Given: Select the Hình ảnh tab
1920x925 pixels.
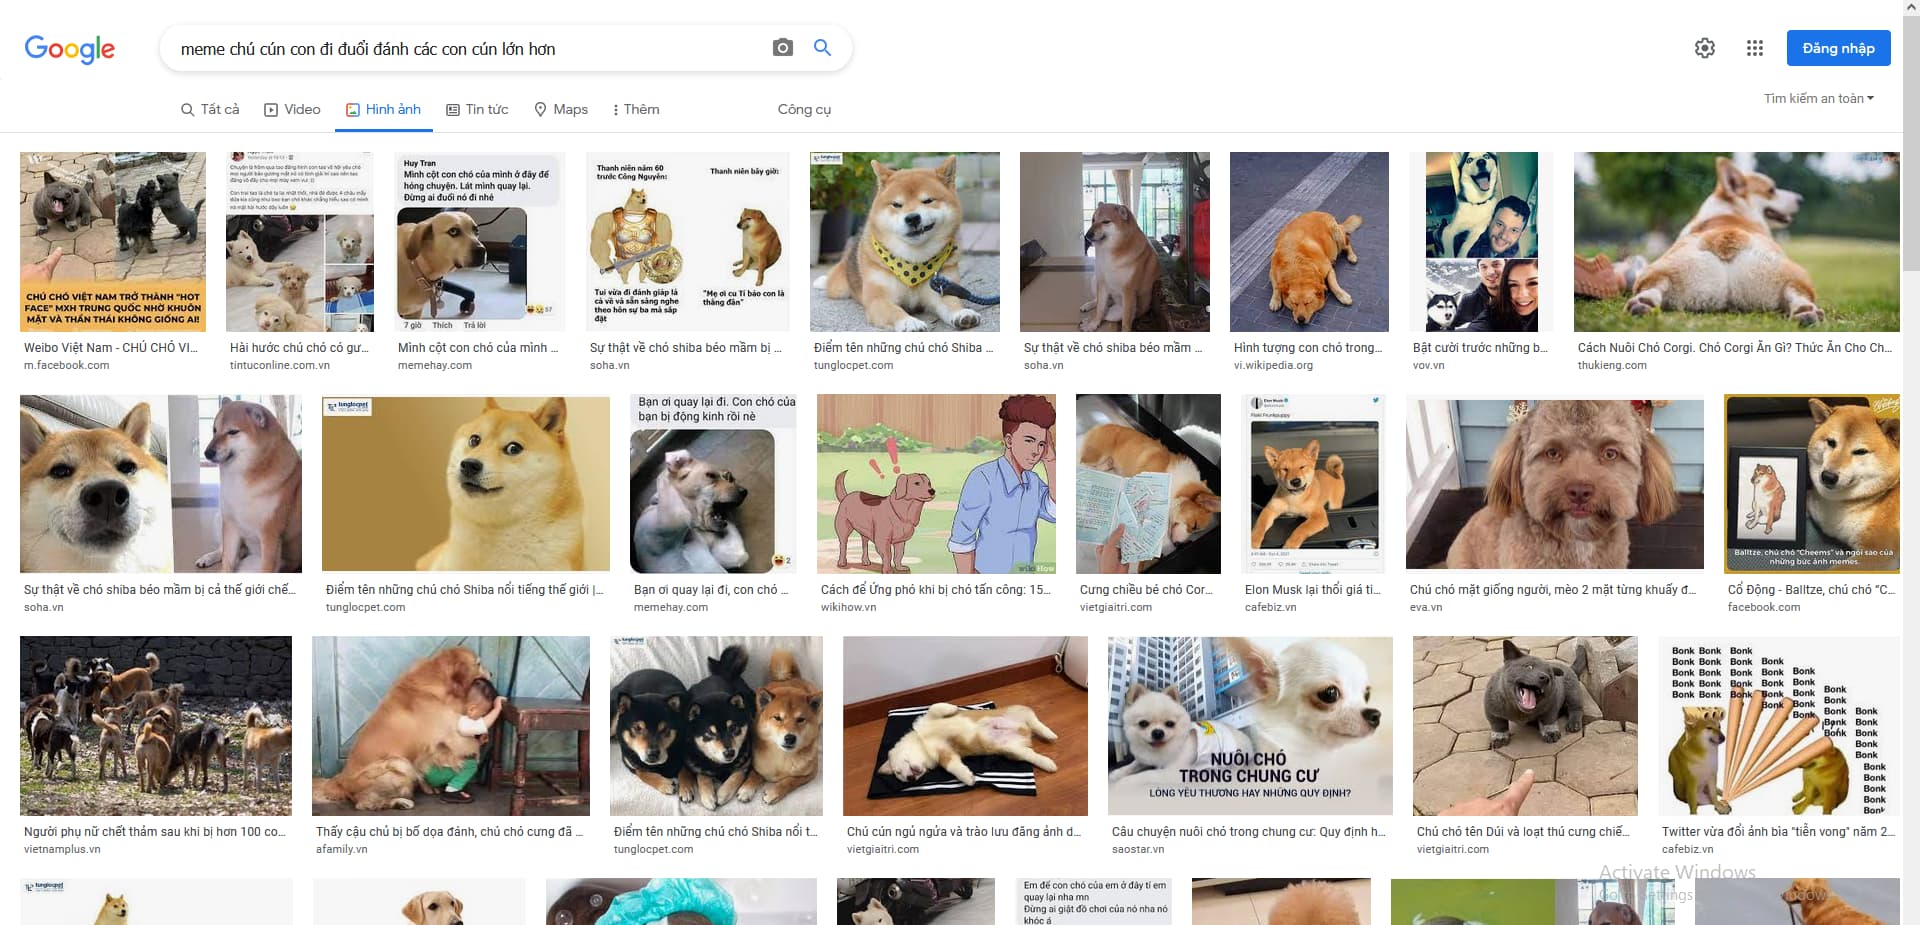Looking at the screenshot, I should point(383,109).
